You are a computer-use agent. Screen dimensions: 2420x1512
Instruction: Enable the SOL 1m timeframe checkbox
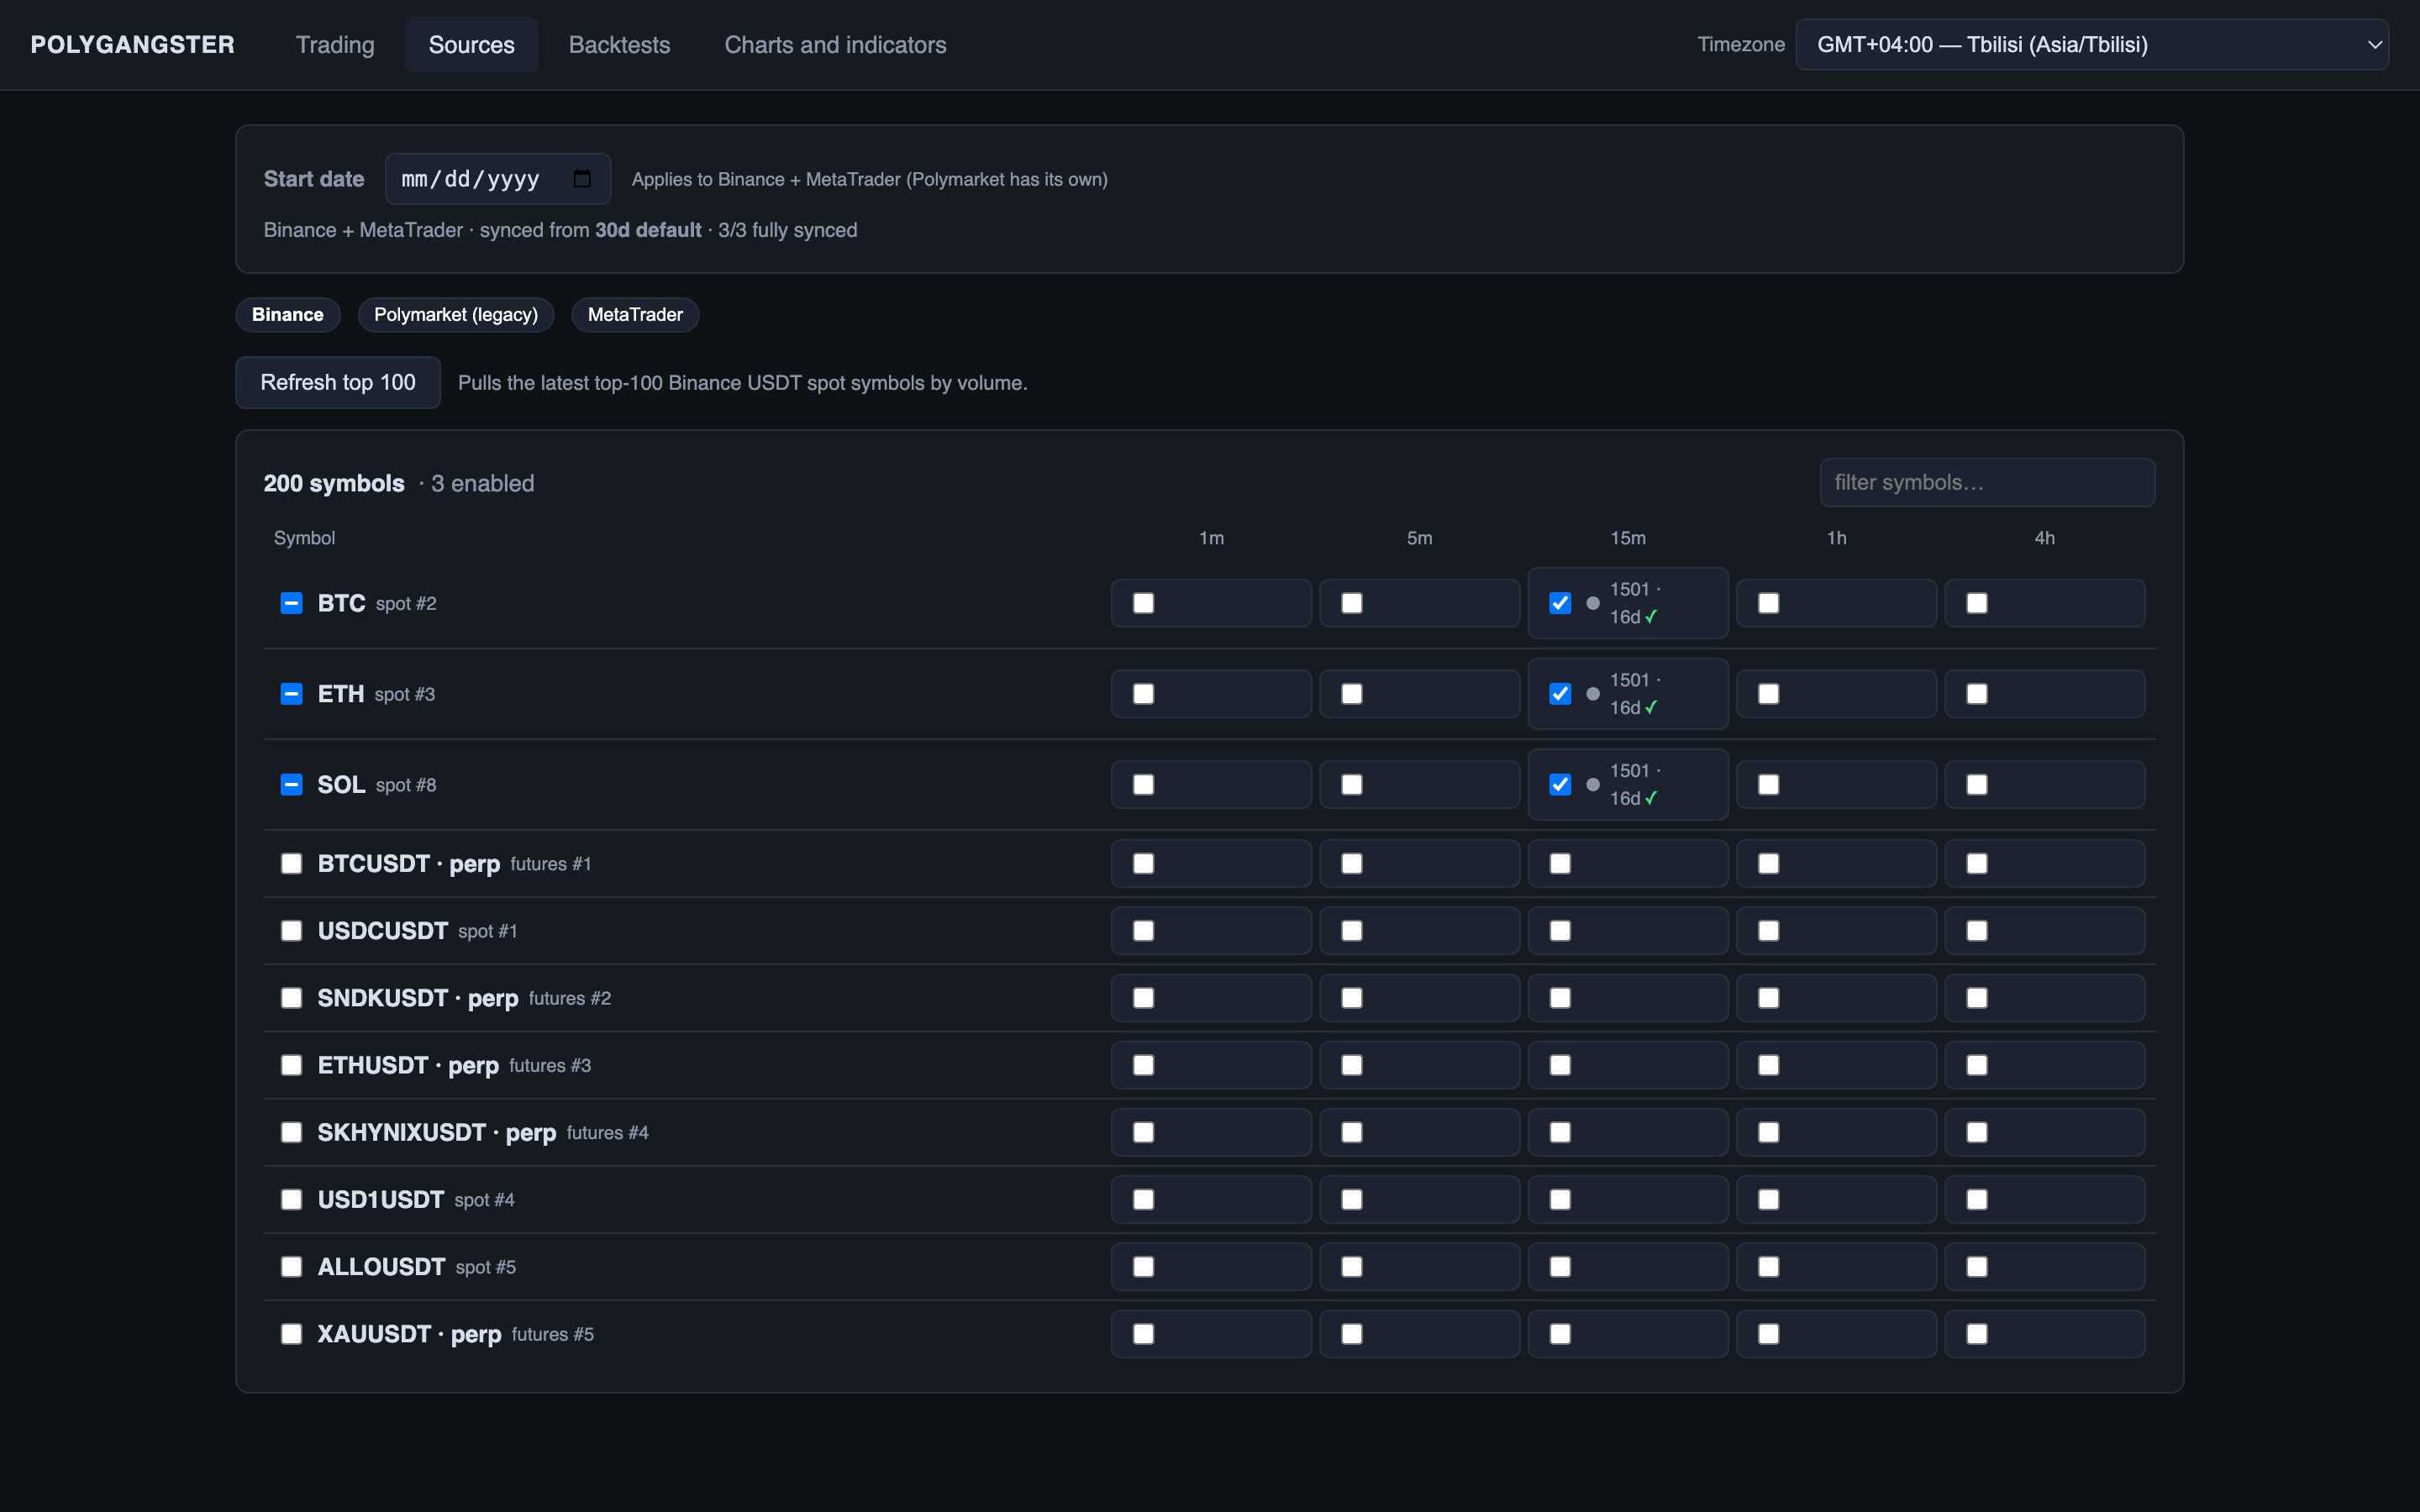point(1143,785)
